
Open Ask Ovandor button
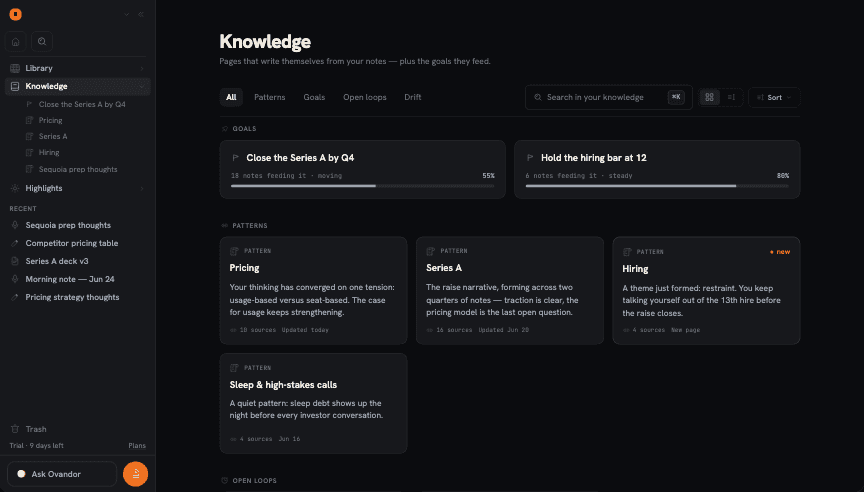[62, 474]
